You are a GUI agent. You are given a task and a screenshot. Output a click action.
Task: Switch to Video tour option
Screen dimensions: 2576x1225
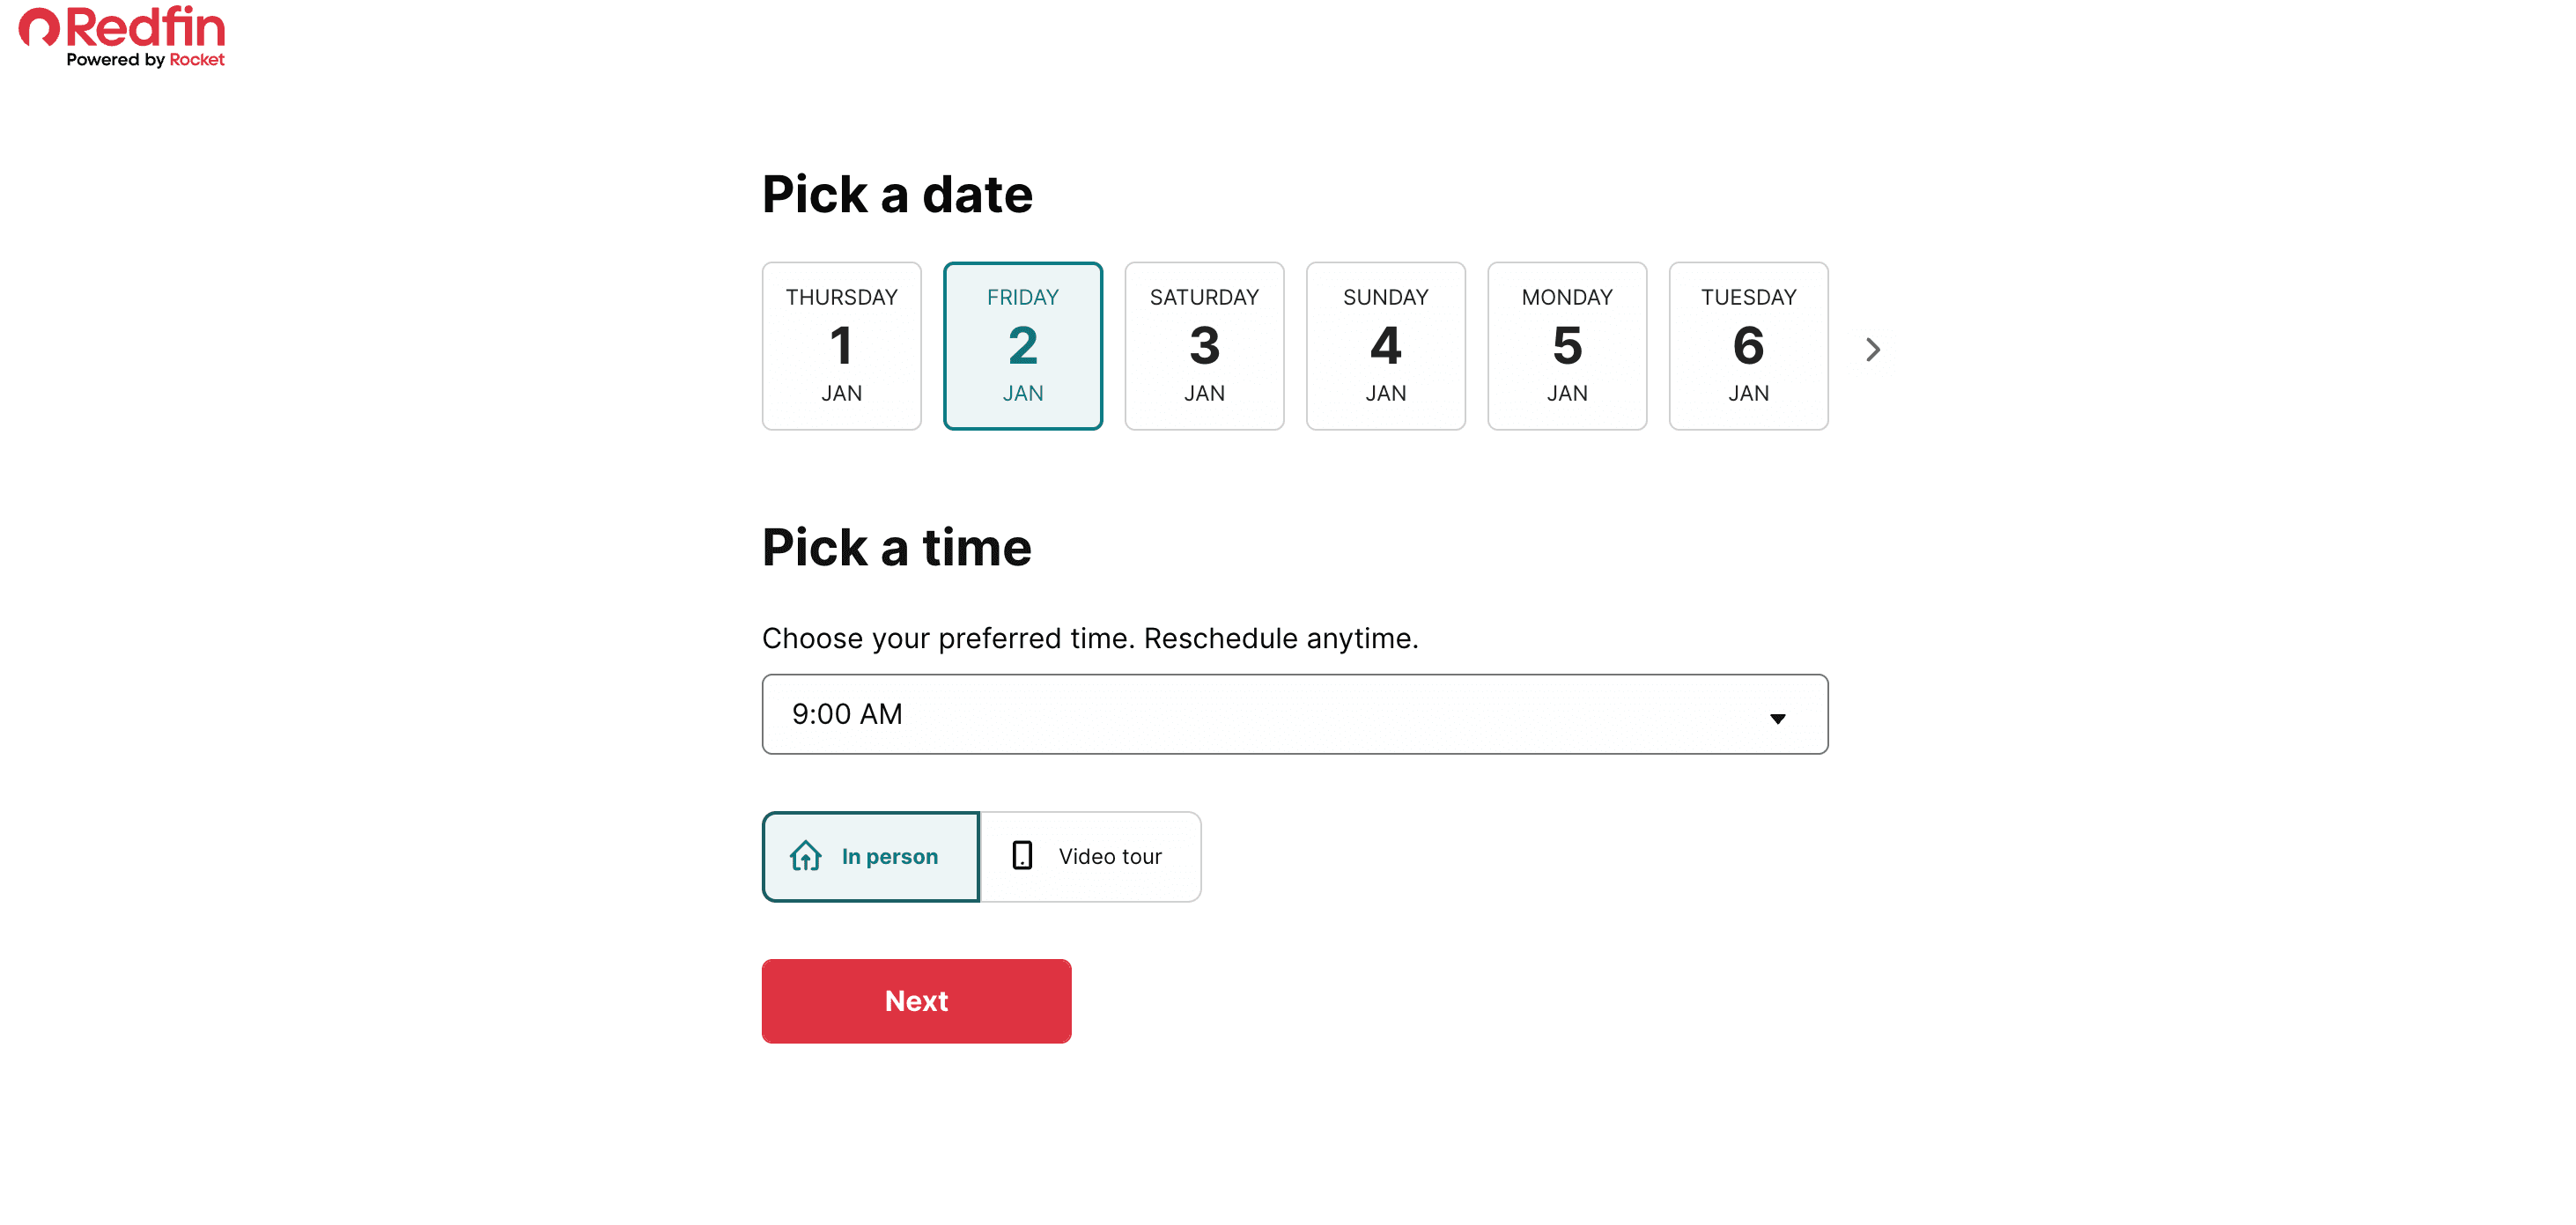tap(1090, 856)
